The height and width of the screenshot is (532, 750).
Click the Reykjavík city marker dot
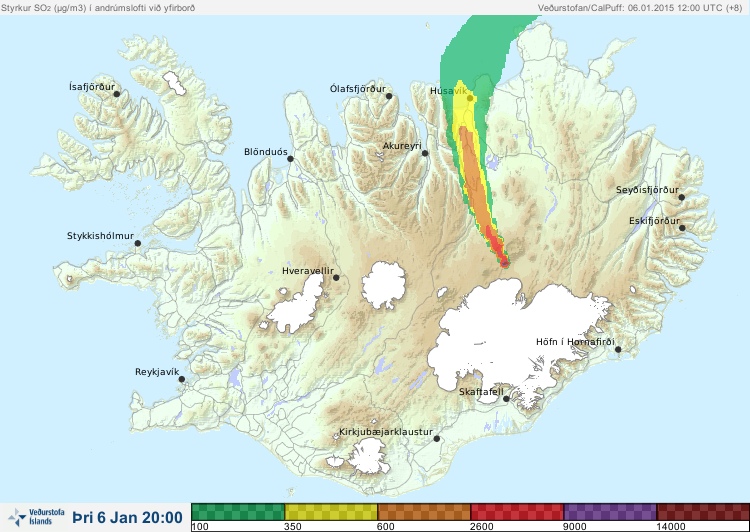click(x=182, y=379)
